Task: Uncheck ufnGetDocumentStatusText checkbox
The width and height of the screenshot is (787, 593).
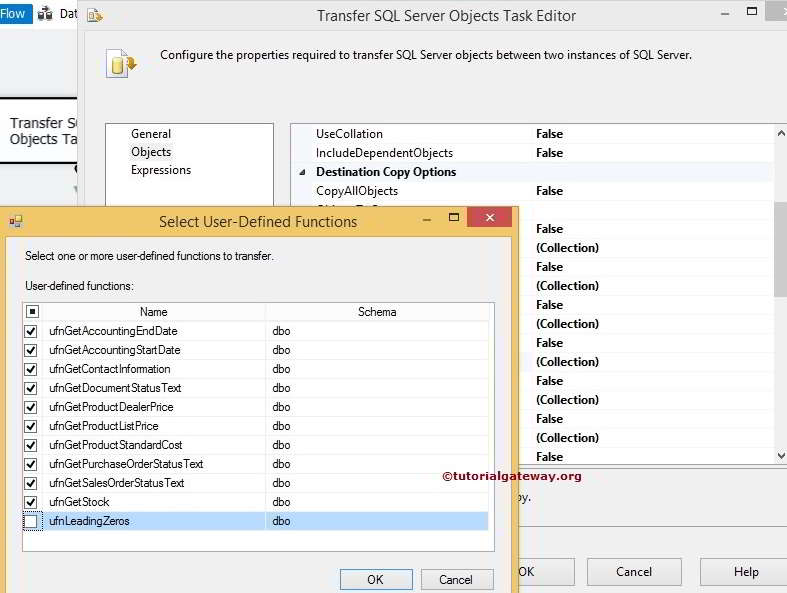Action: click(x=31, y=389)
